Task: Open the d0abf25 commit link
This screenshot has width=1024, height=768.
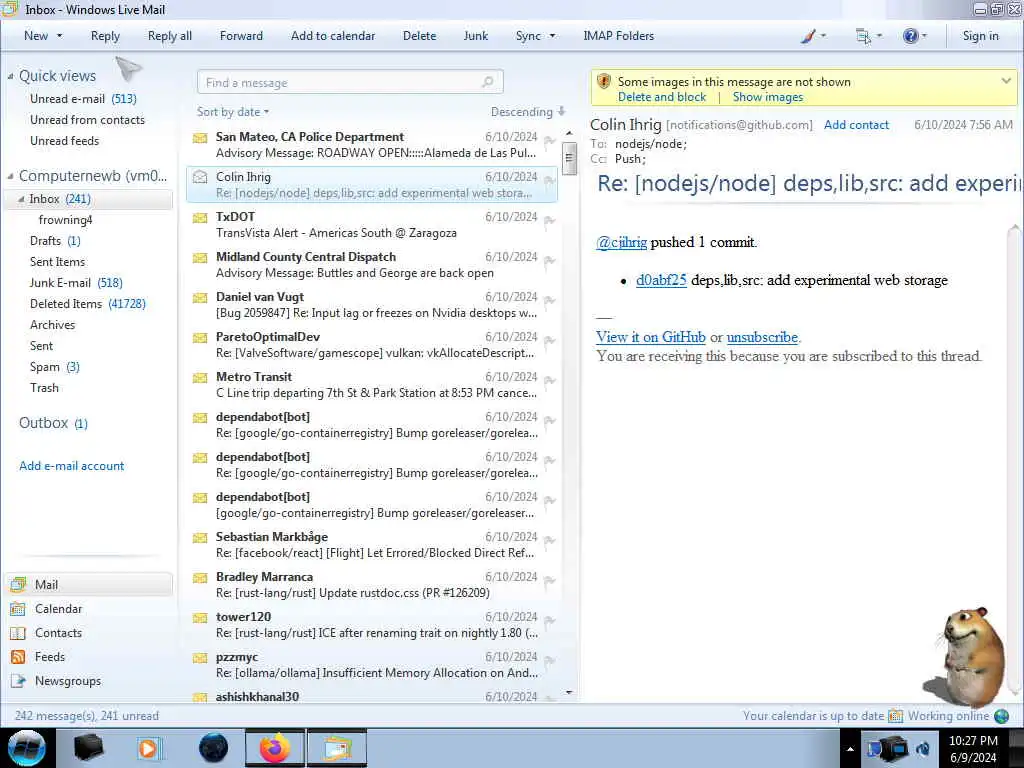Action: click(661, 280)
